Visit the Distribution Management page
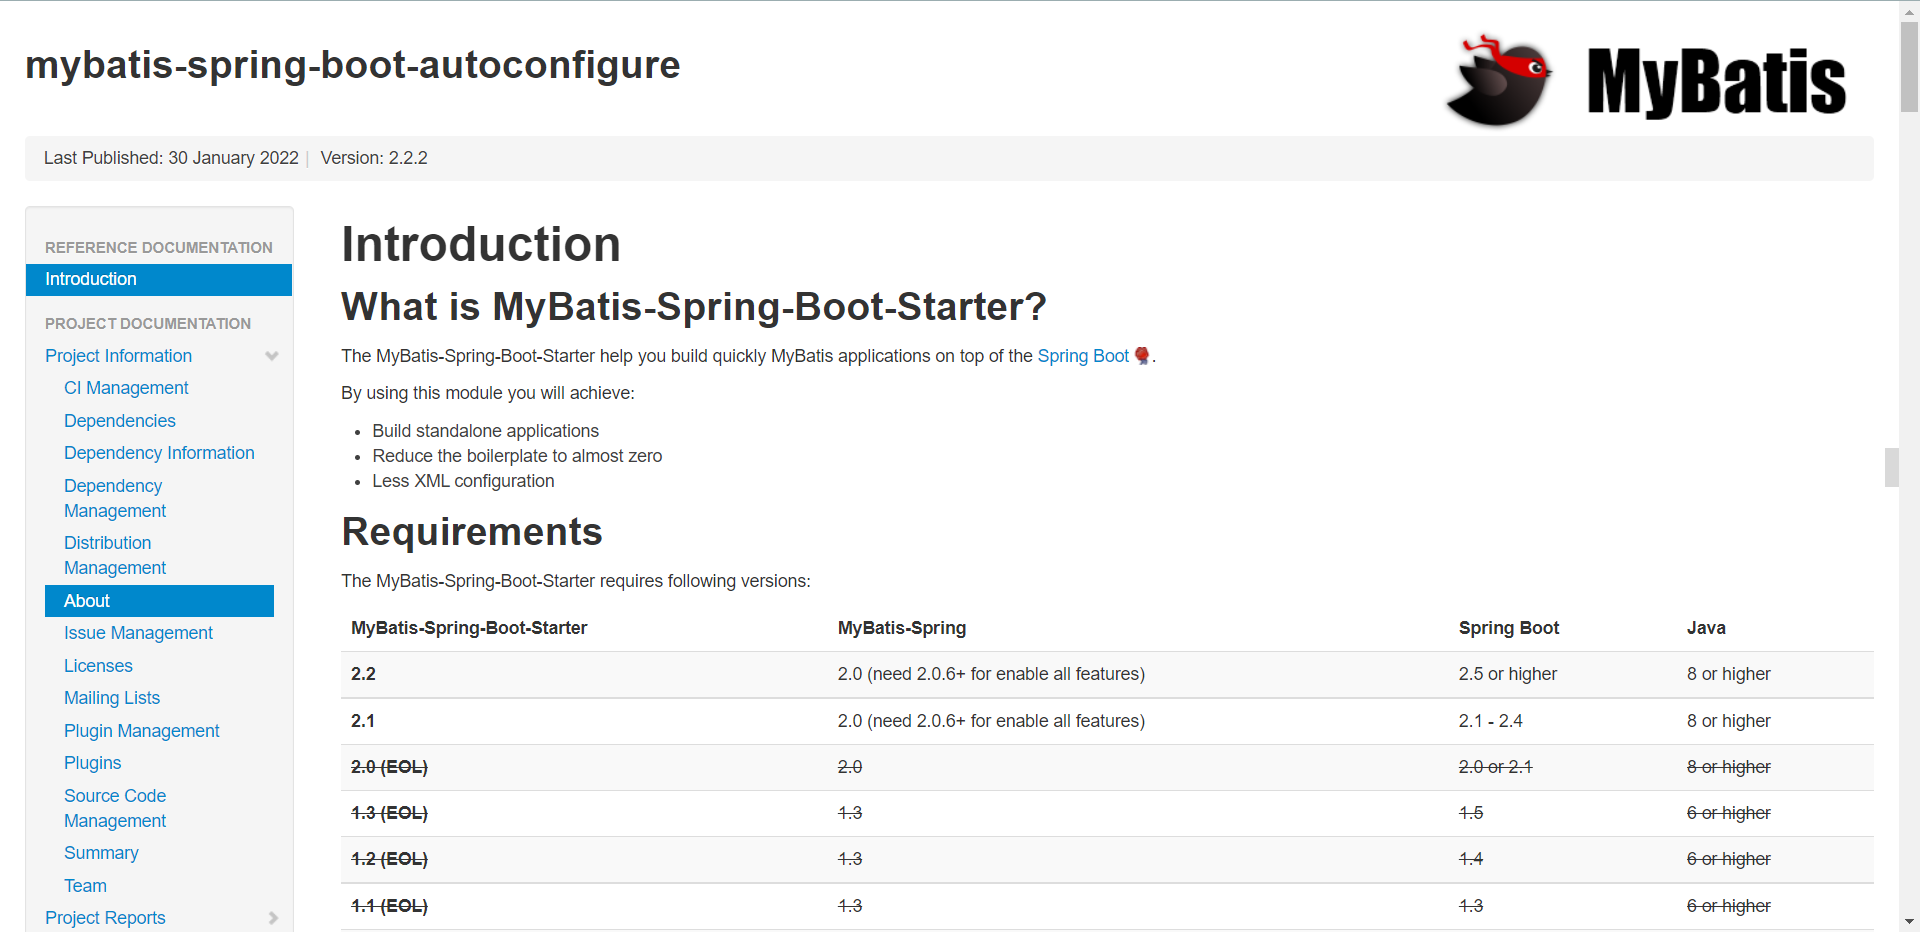1920x932 pixels. pos(115,555)
